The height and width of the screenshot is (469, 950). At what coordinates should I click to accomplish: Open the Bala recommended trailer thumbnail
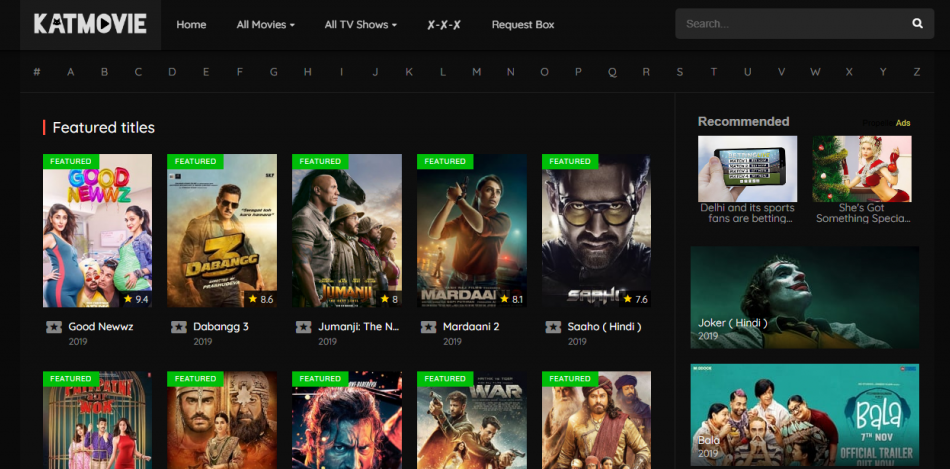pos(804,413)
